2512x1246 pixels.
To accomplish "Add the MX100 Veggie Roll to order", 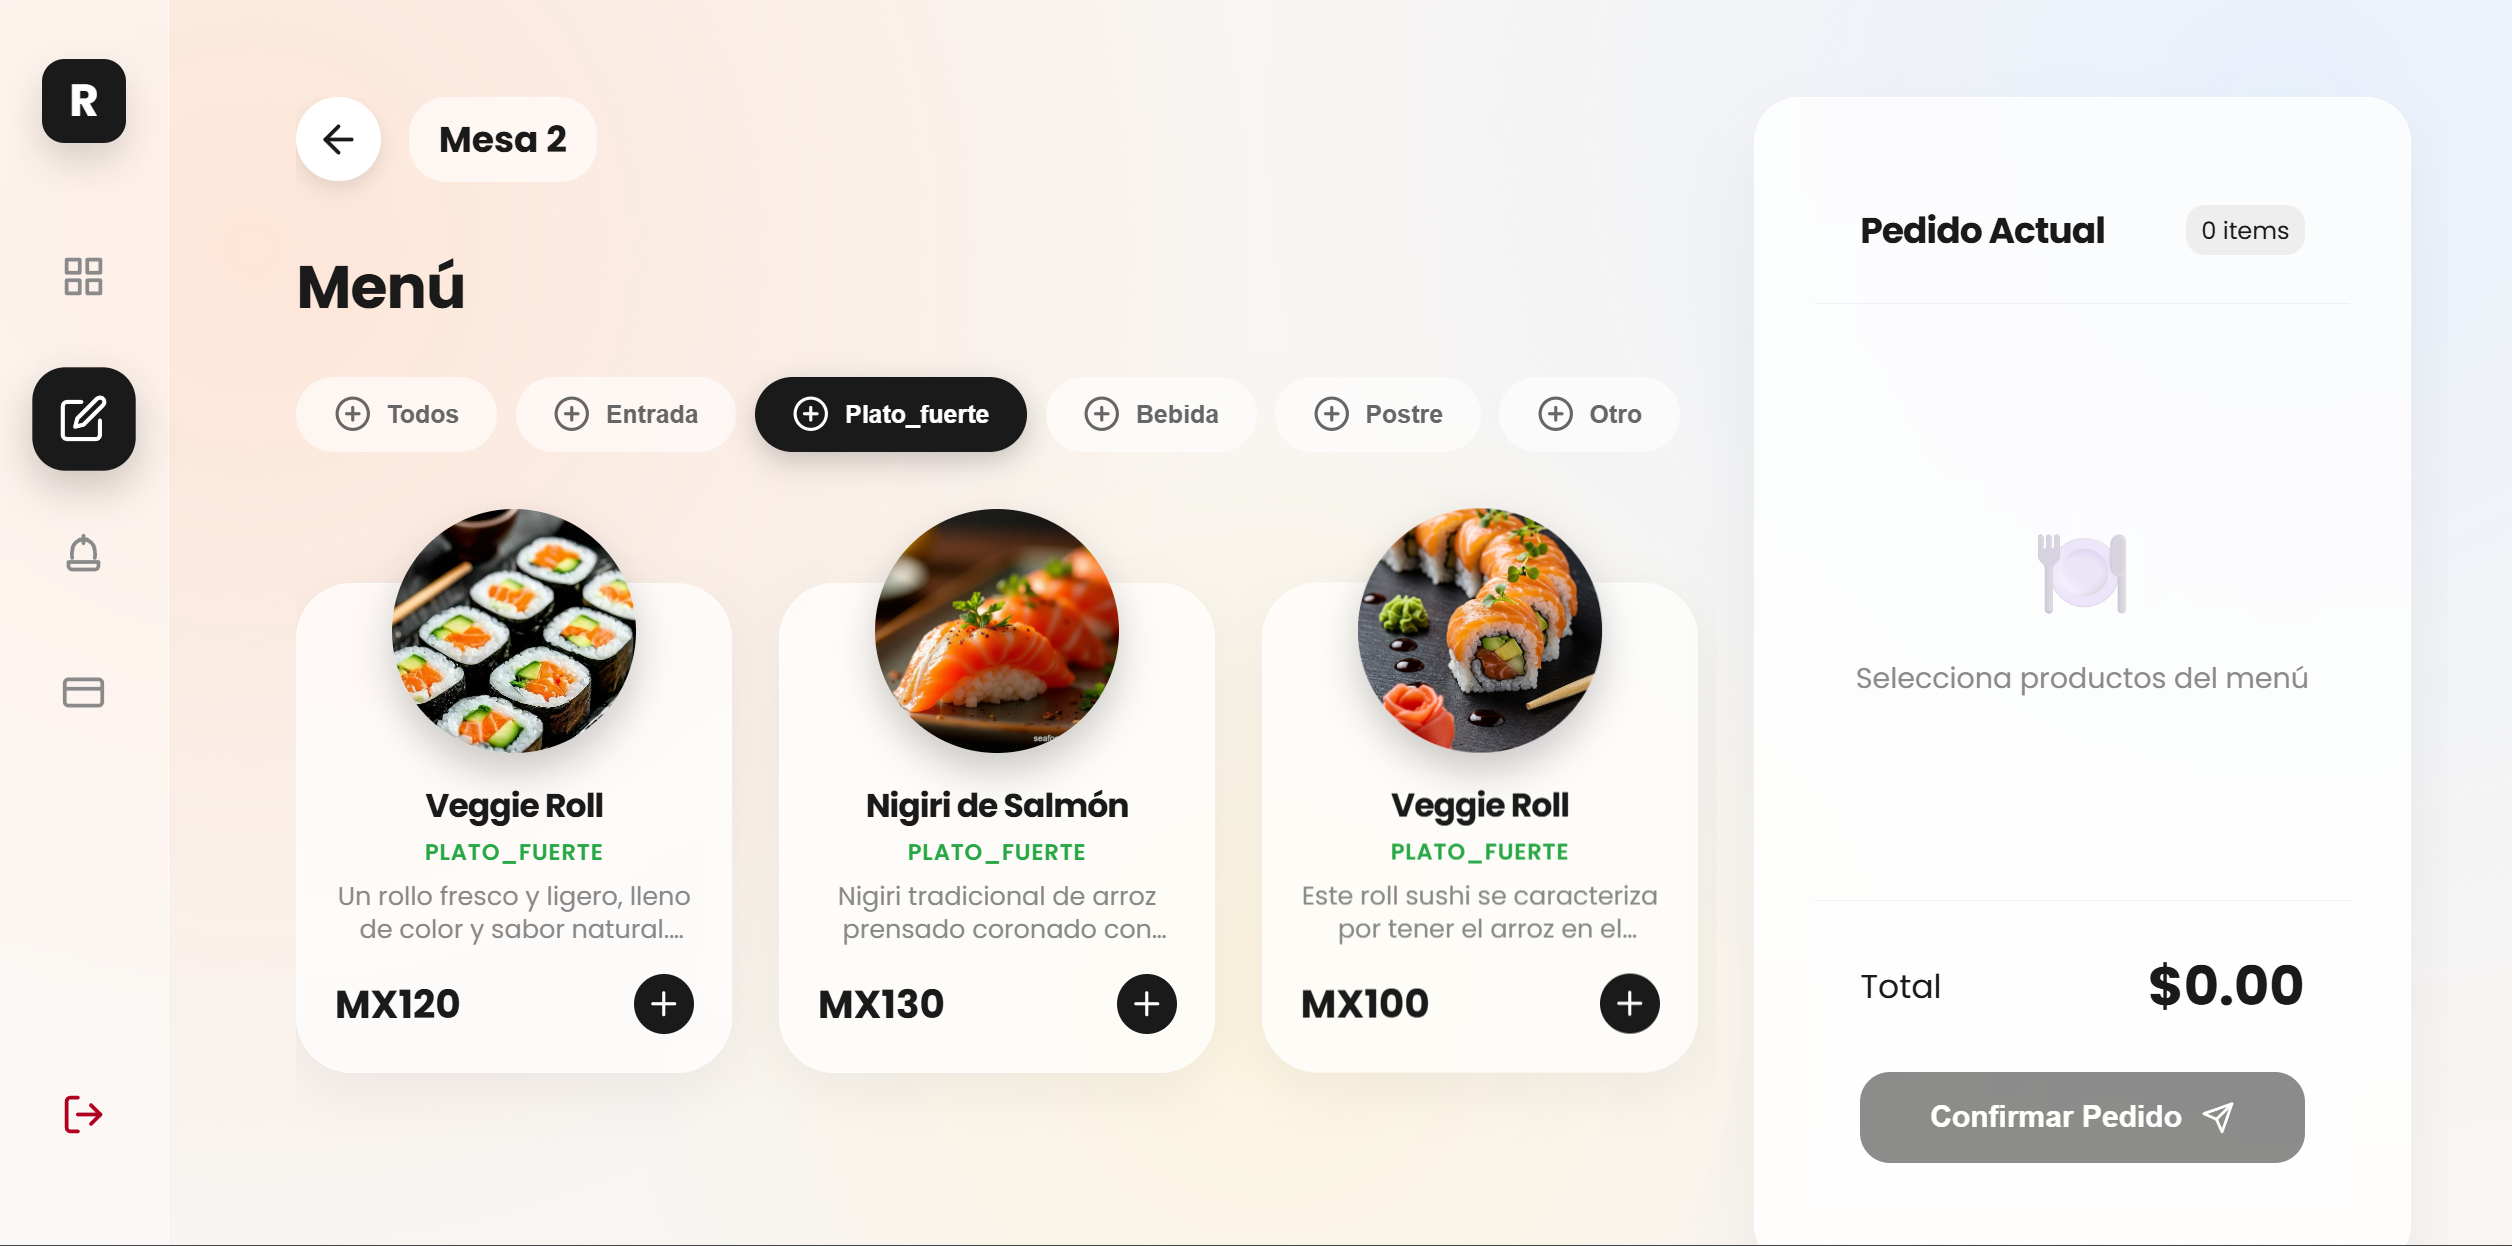I will (x=1629, y=1003).
